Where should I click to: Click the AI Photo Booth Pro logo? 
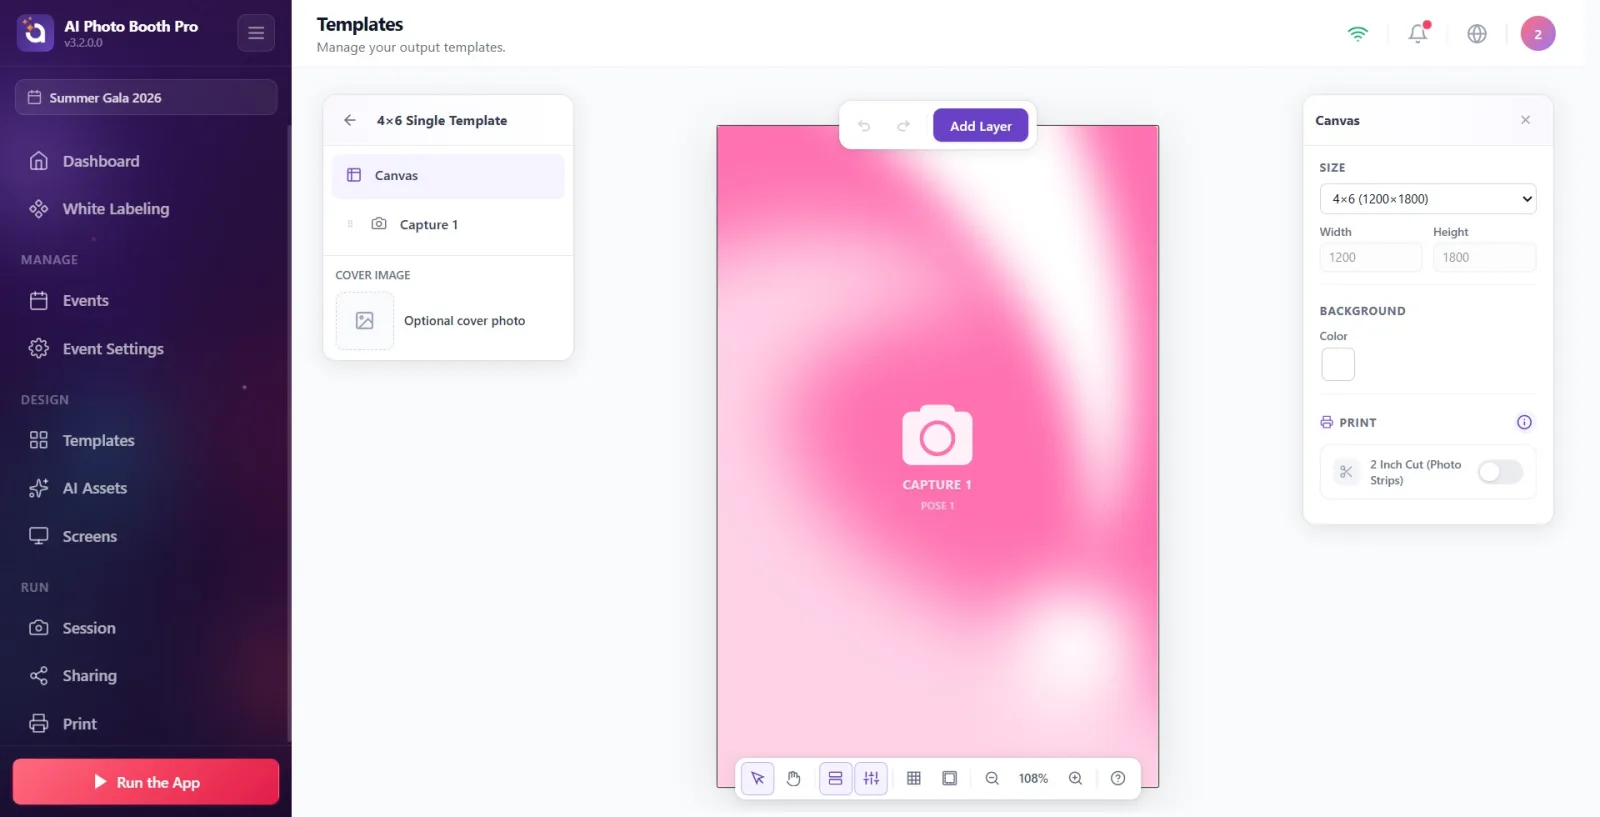pos(35,33)
